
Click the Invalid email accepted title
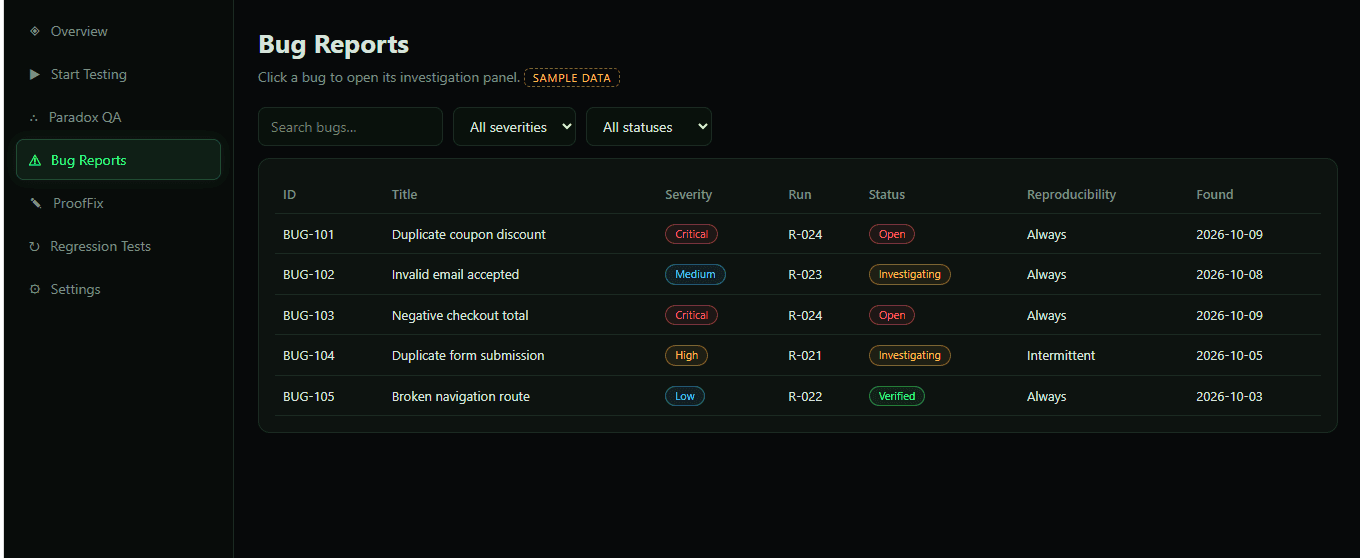pyautogui.click(x=455, y=275)
